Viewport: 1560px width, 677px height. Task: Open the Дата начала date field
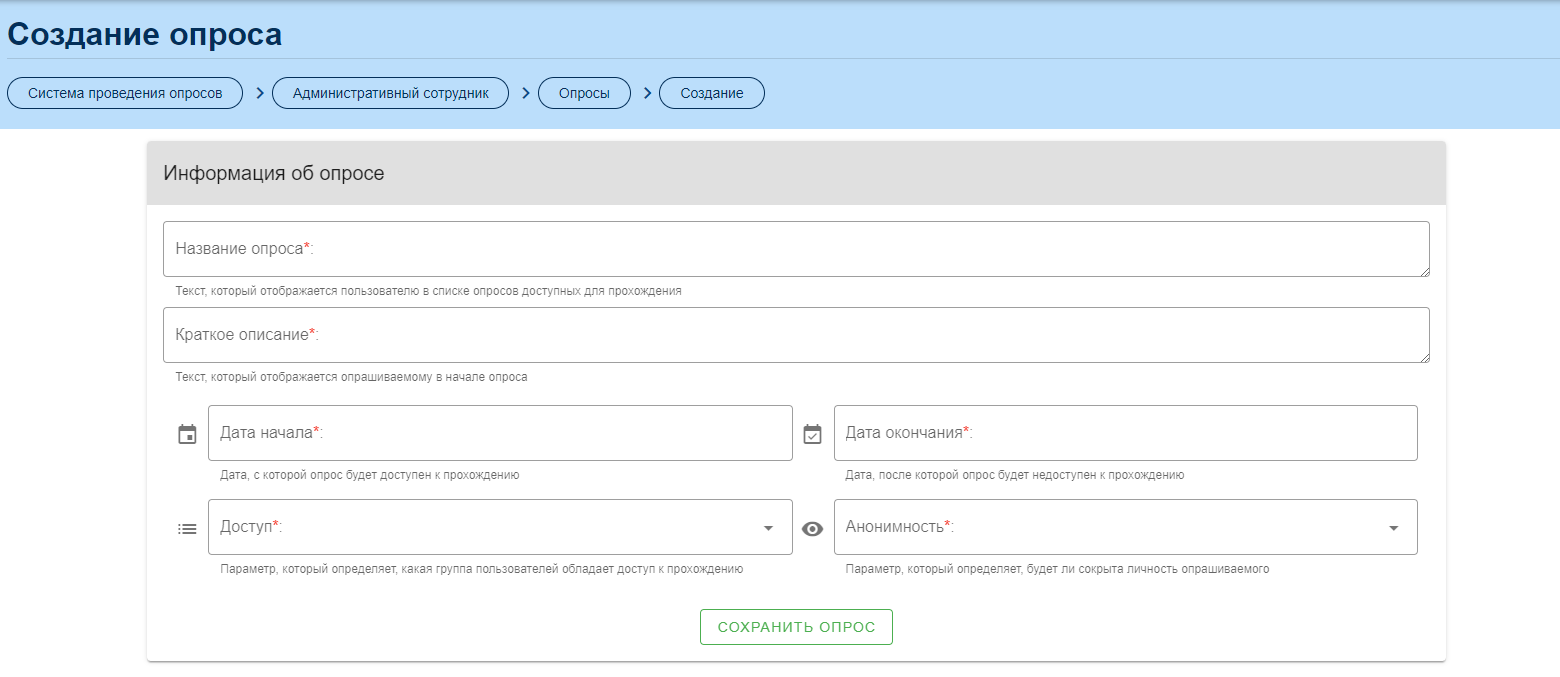tap(500, 433)
